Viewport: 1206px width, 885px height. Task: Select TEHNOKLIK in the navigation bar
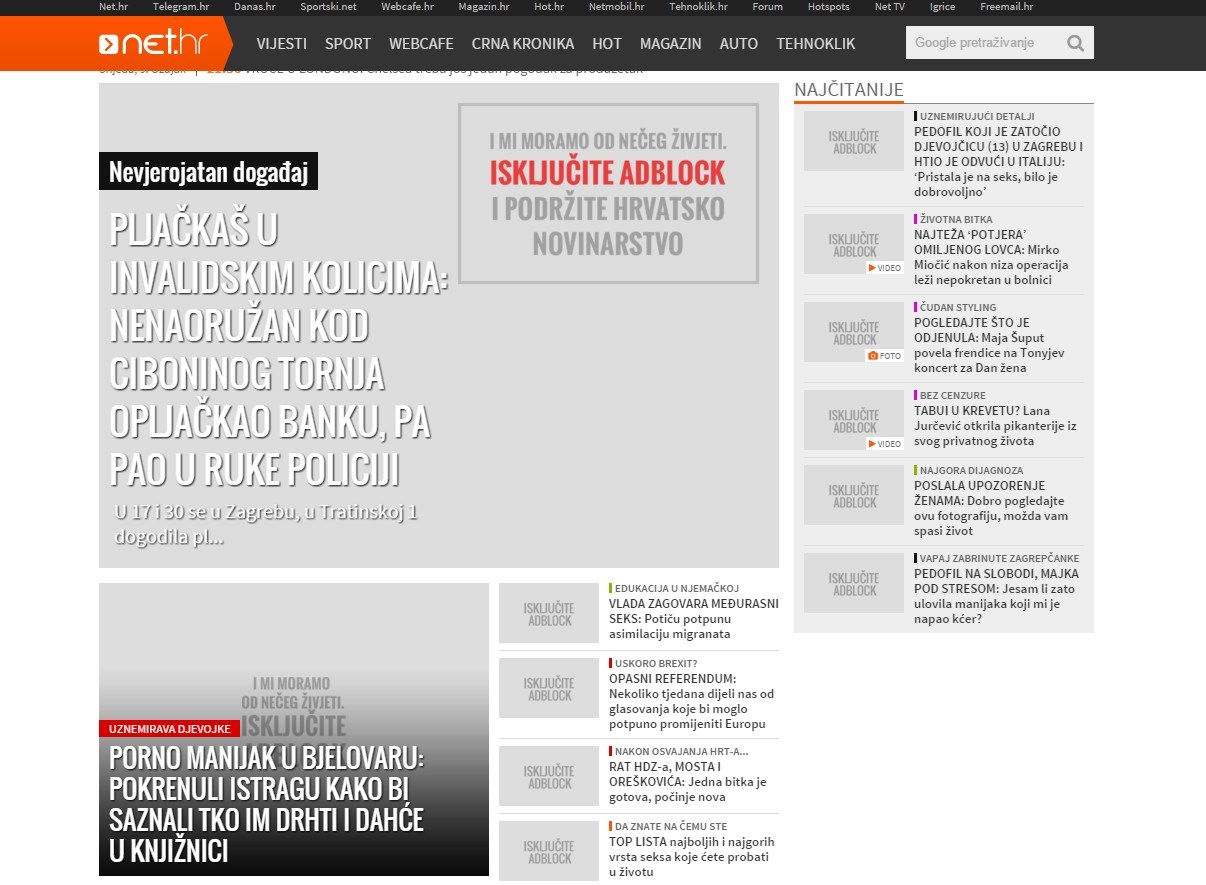pyautogui.click(x=815, y=44)
